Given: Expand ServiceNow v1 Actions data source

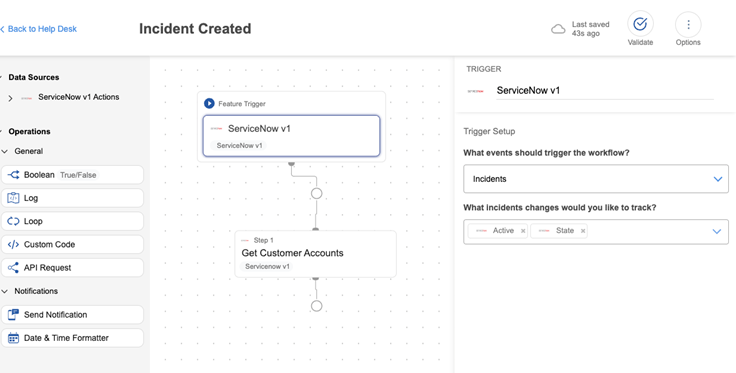Looking at the screenshot, I should (x=10, y=98).
